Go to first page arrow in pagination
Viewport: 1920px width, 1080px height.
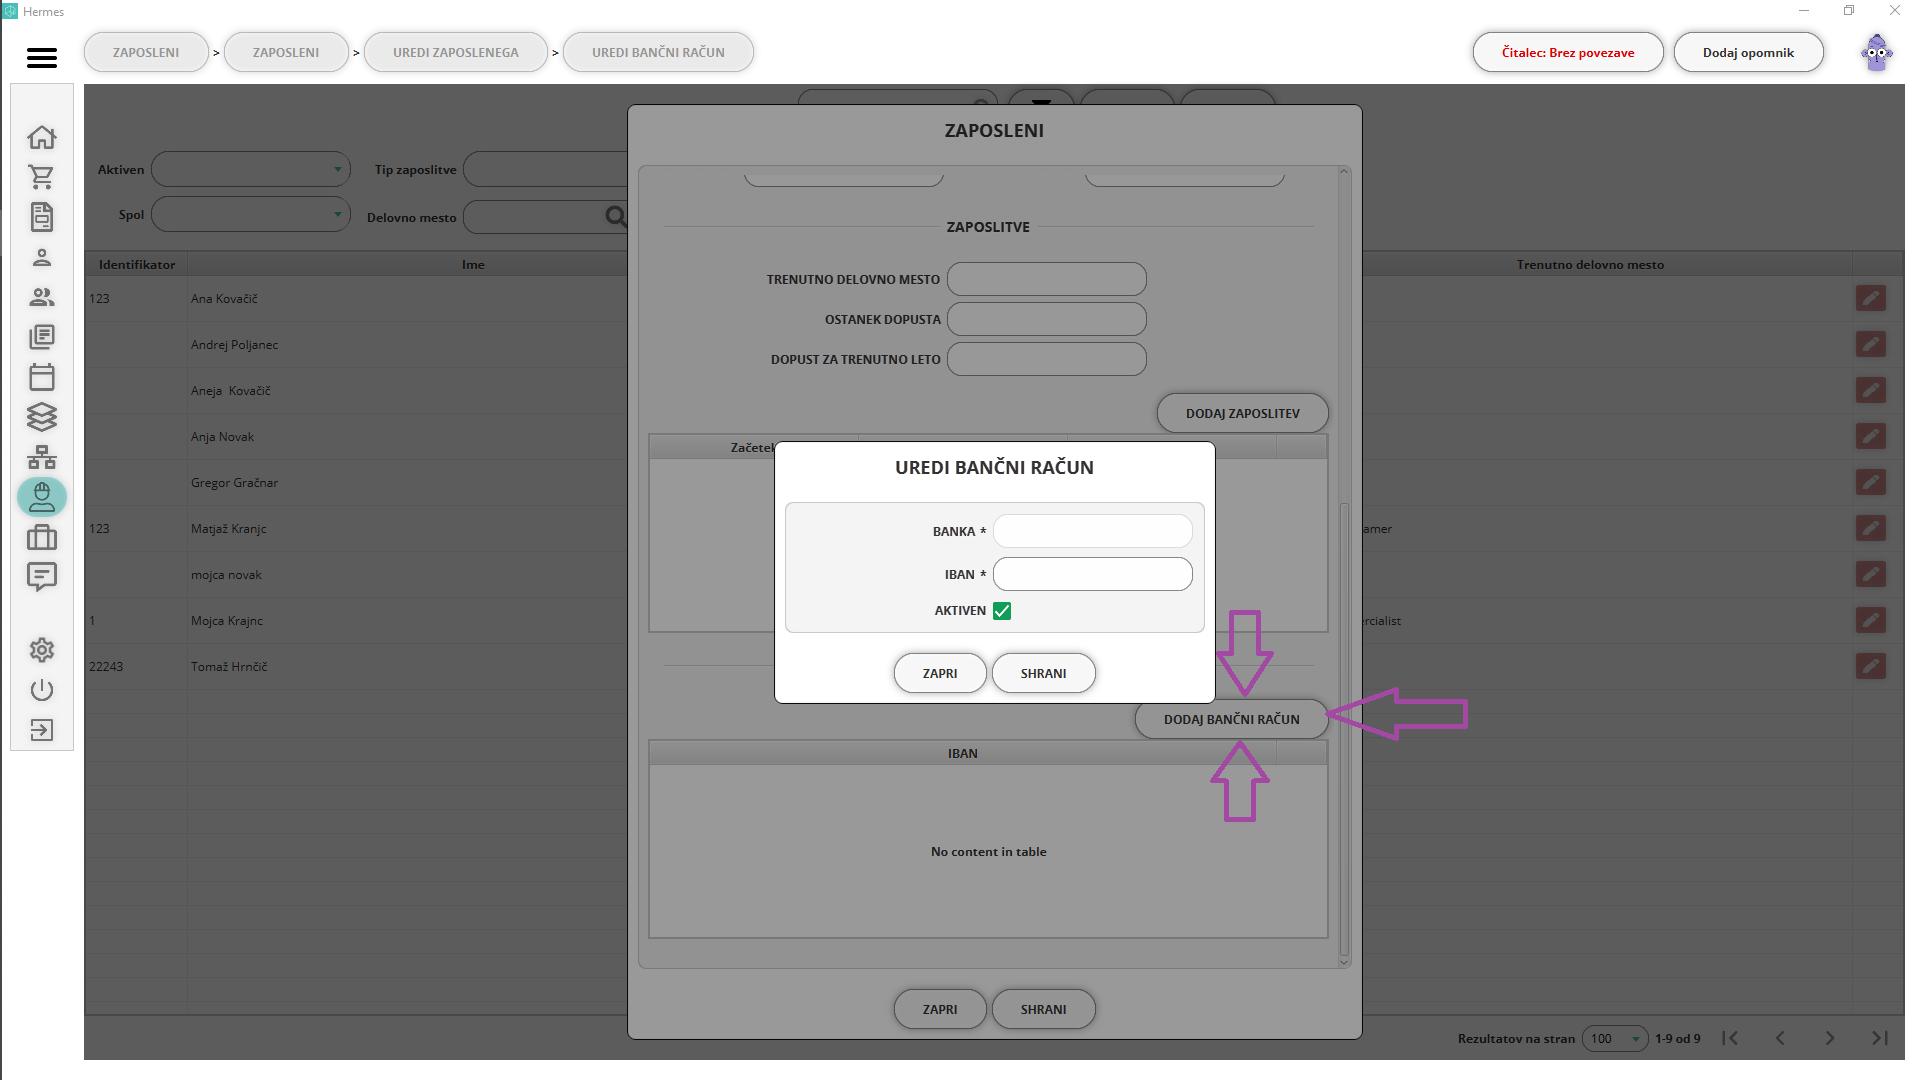click(1730, 1038)
